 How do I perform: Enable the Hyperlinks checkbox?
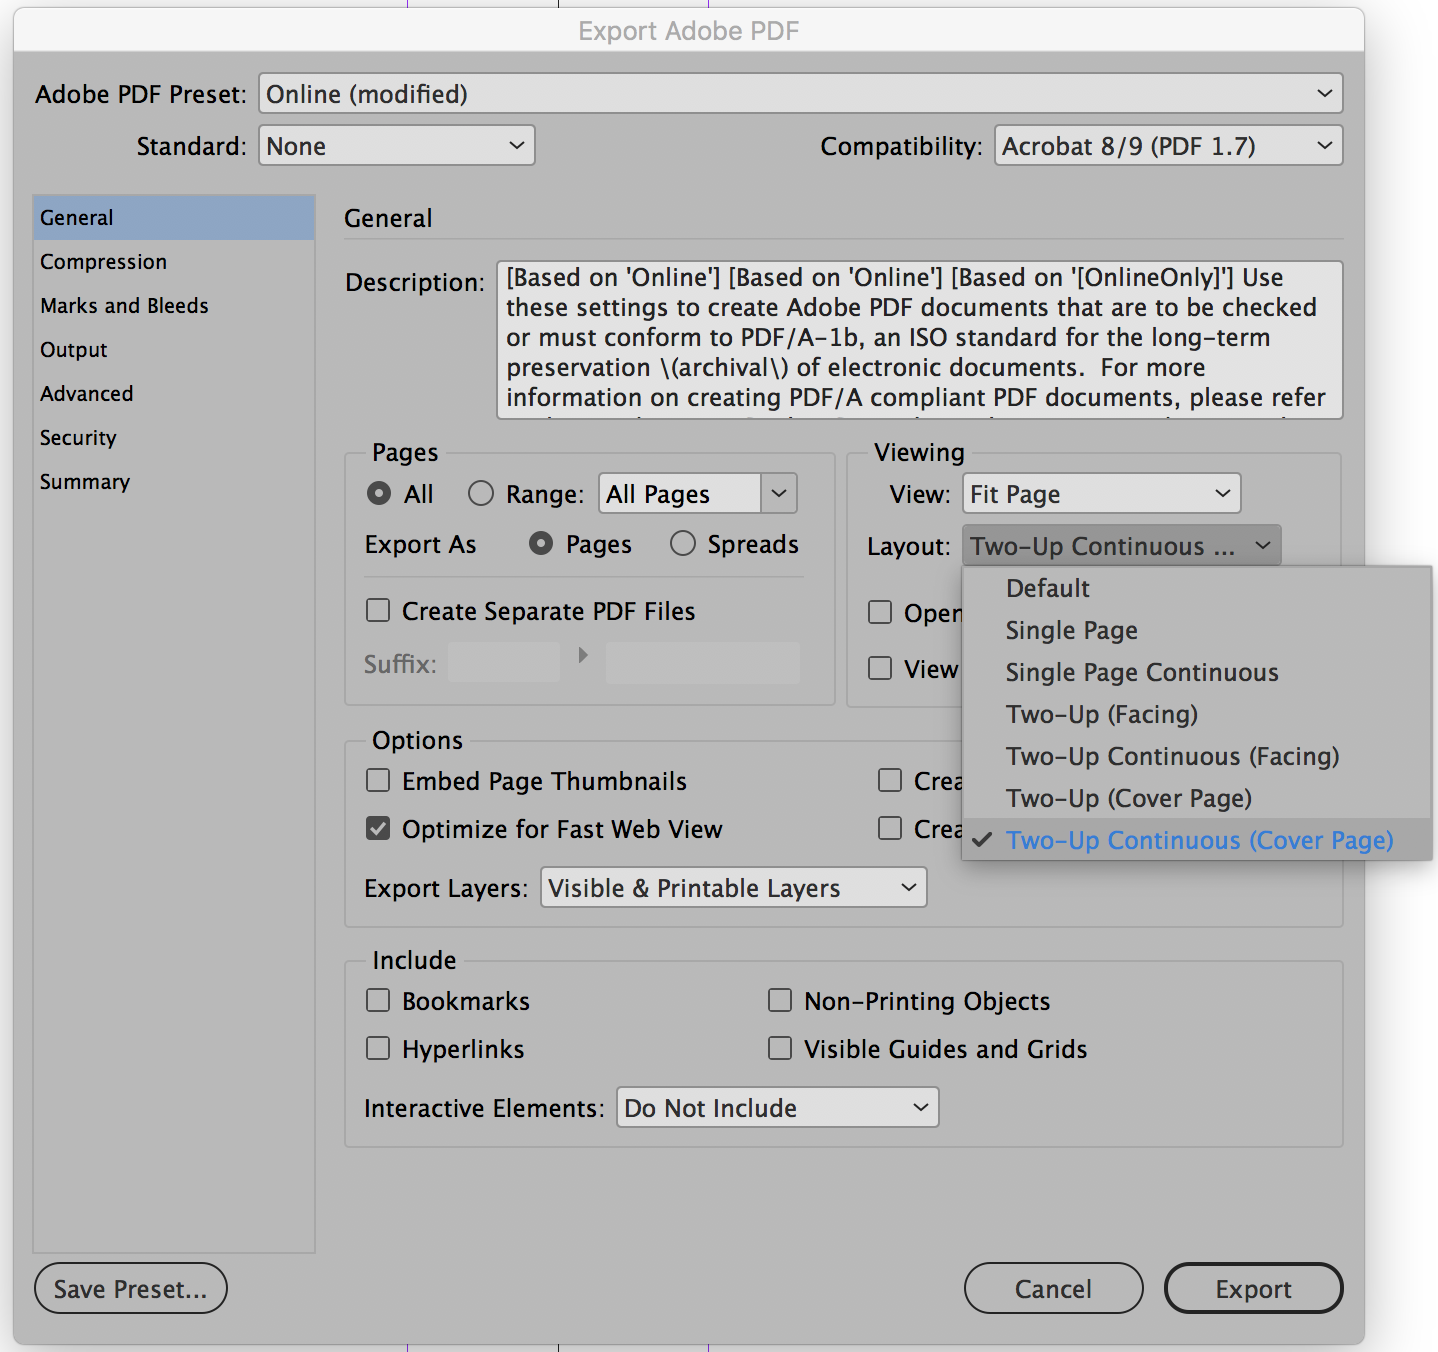pos(378,1048)
